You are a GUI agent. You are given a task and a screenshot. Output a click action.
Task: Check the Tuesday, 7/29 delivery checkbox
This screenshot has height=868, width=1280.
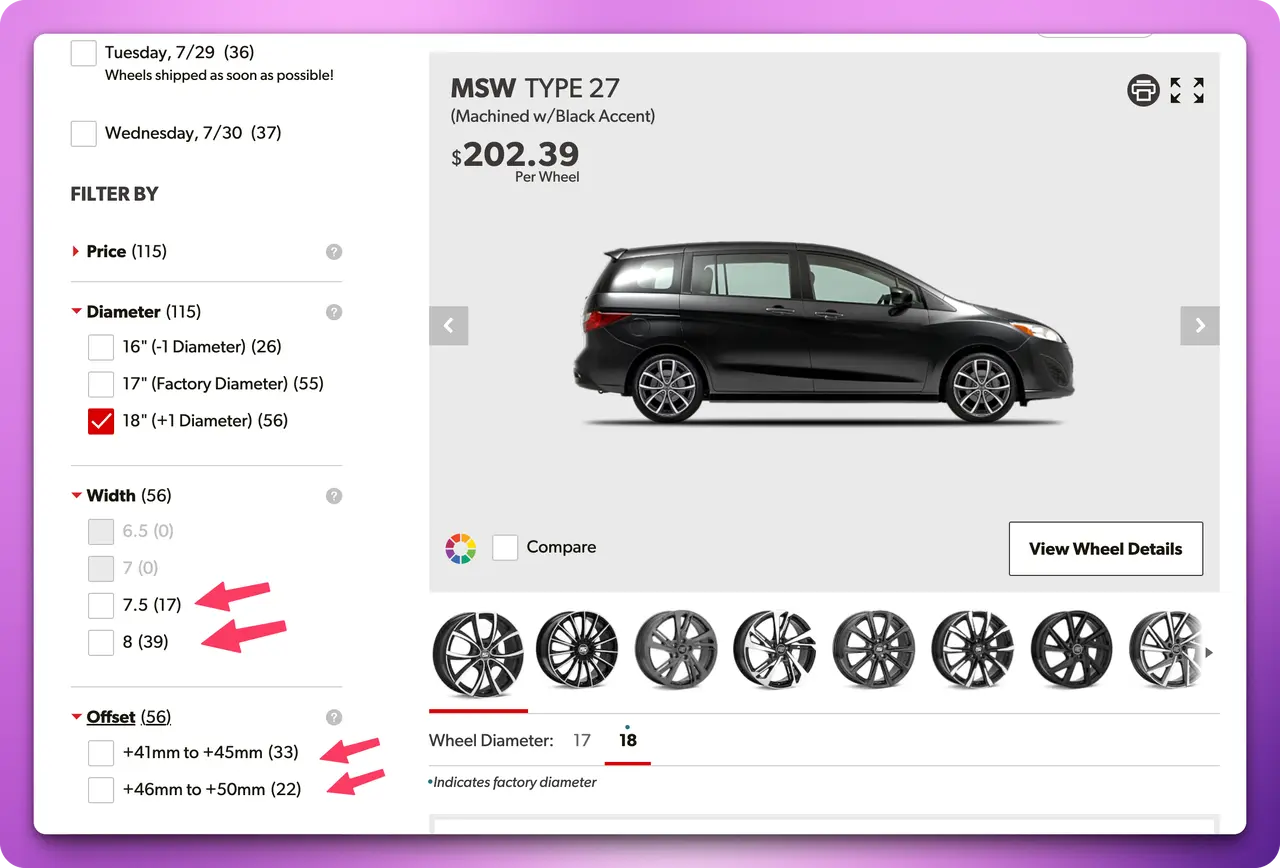click(x=84, y=53)
